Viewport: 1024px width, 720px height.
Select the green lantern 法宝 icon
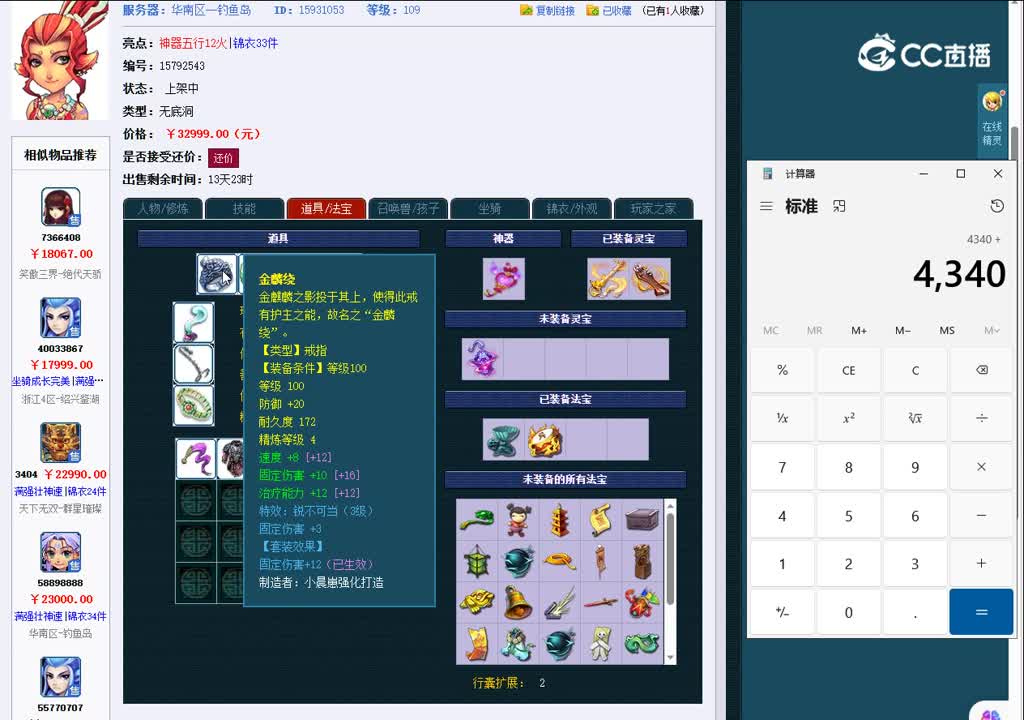click(477, 561)
